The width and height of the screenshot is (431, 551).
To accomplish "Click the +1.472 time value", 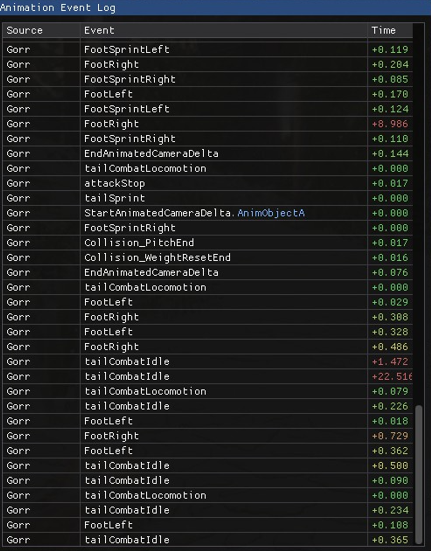I will point(390,362).
